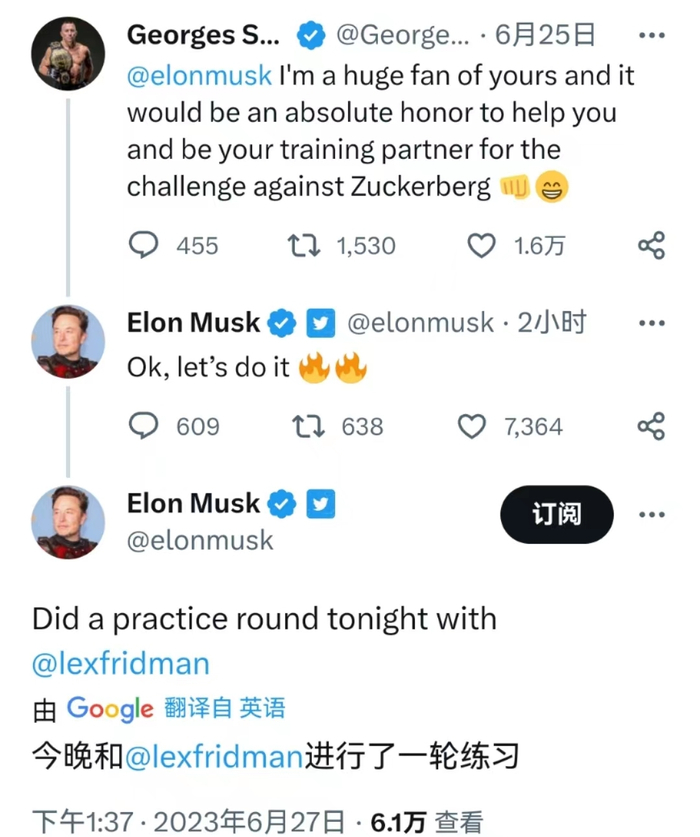700x837 pixels.
Task: Reply to Elon's "Ok, let's do it" tweet
Action: coord(145,427)
